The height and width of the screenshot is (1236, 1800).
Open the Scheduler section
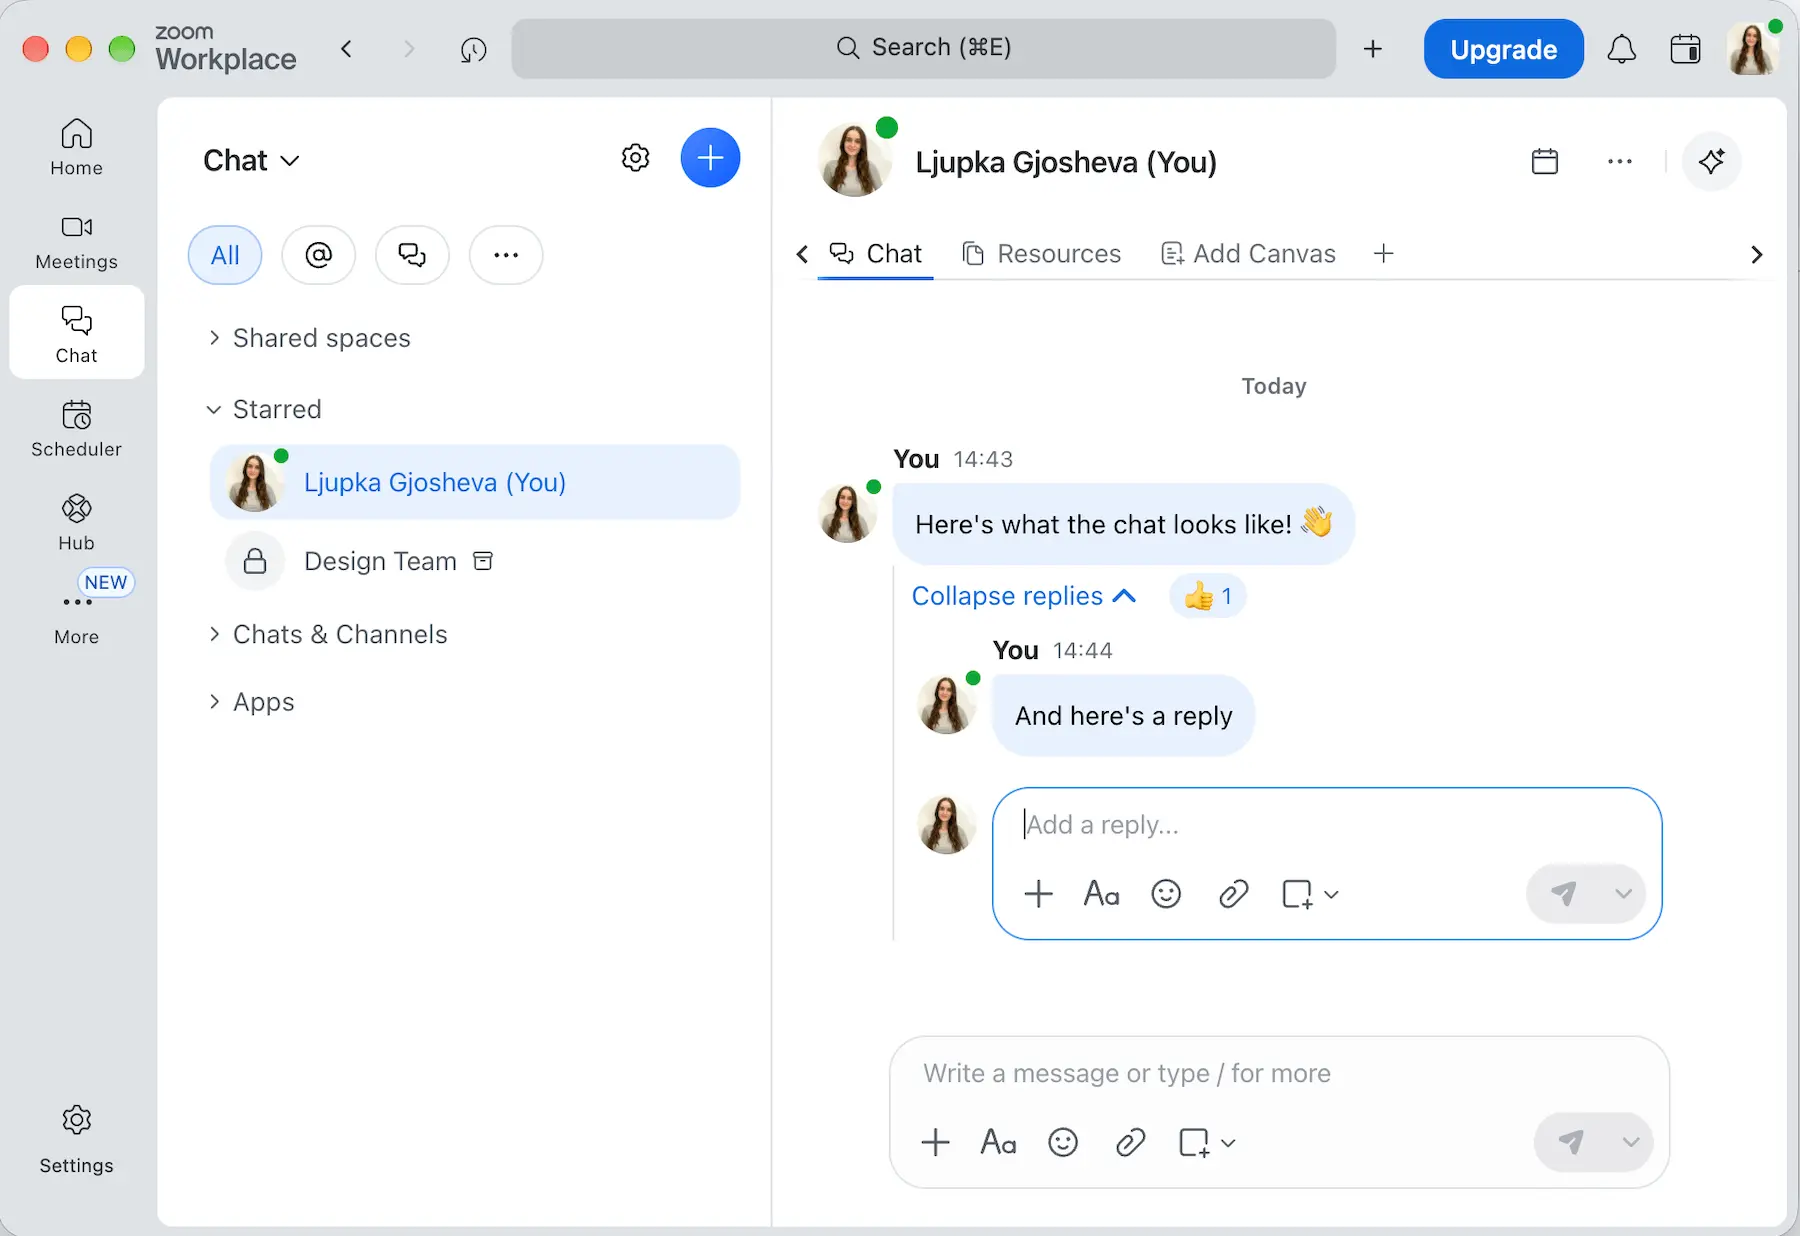(76, 429)
